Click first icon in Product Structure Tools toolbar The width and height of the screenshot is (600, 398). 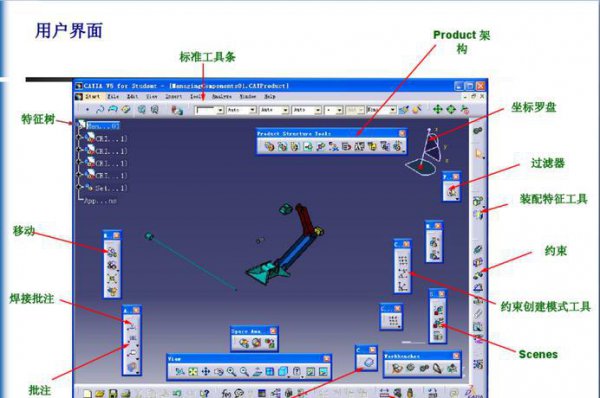tap(269, 146)
